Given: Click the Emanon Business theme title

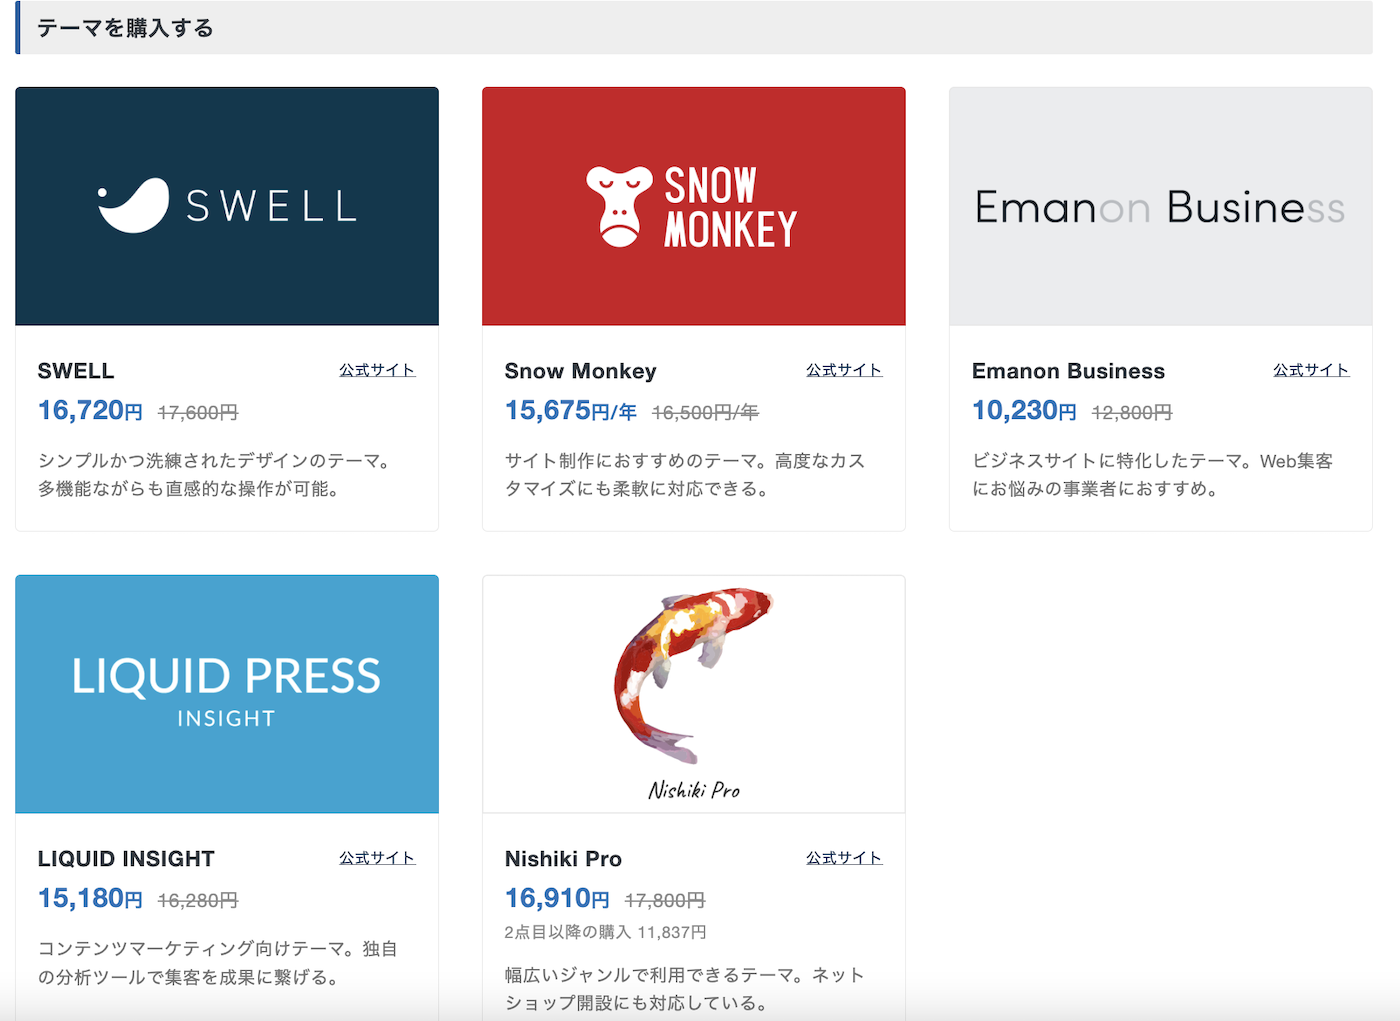Looking at the screenshot, I should [1068, 371].
